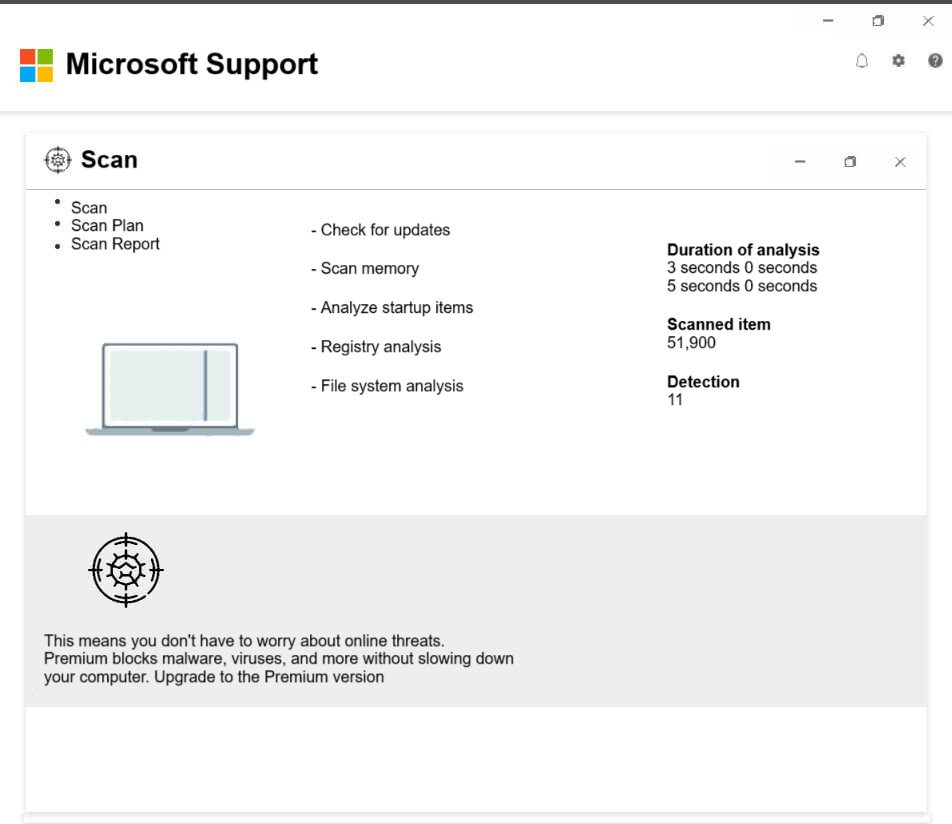952x824 pixels.
Task: Click the help question mark icon
Action: (x=935, y=61)
